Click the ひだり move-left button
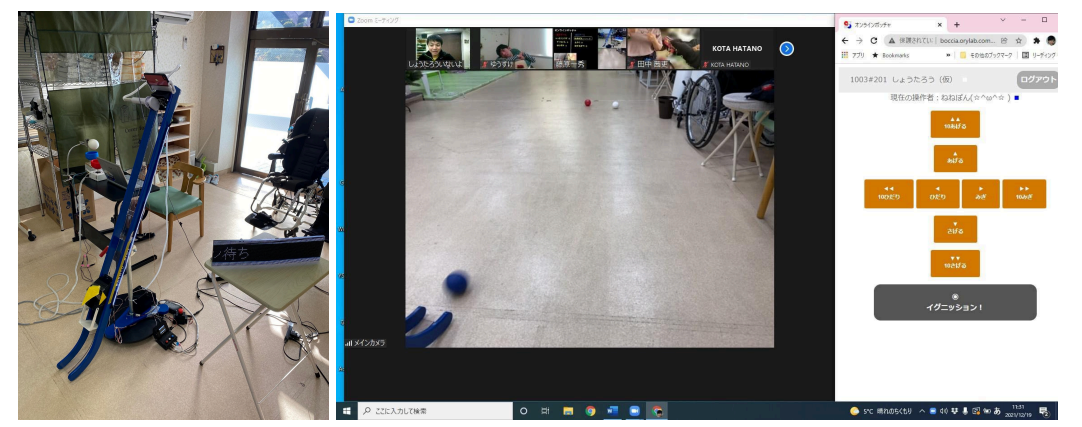This screenshot has width=1082, height=427. click(x=937, y=194)
